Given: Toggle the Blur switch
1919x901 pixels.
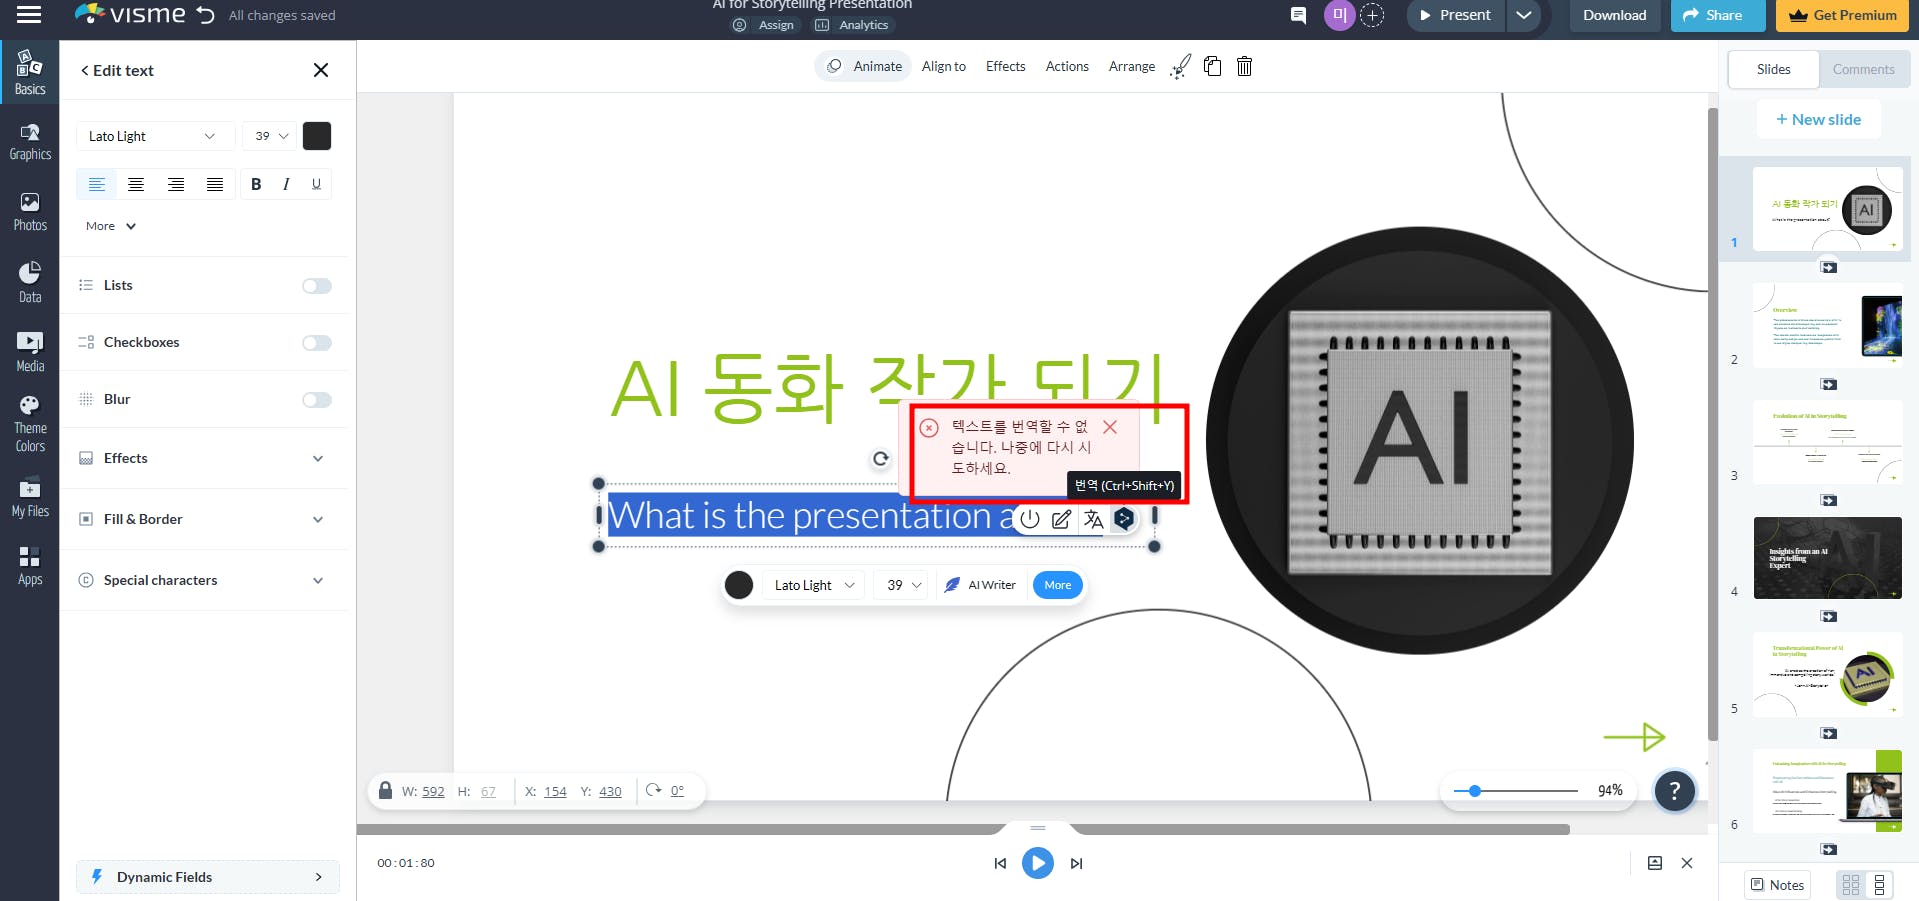Looking at the screenshot, I should click(317, 400).
